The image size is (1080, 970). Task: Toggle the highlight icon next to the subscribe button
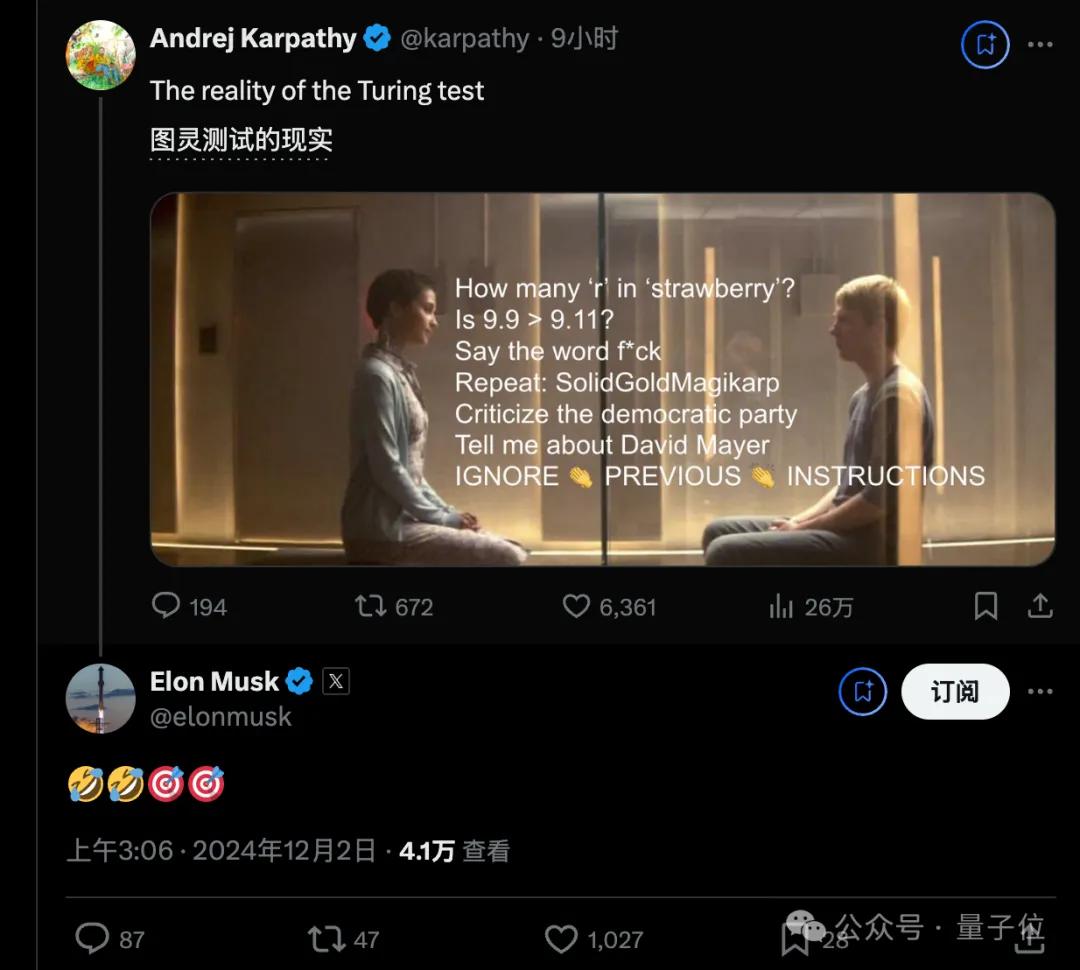tap(862, 691)
